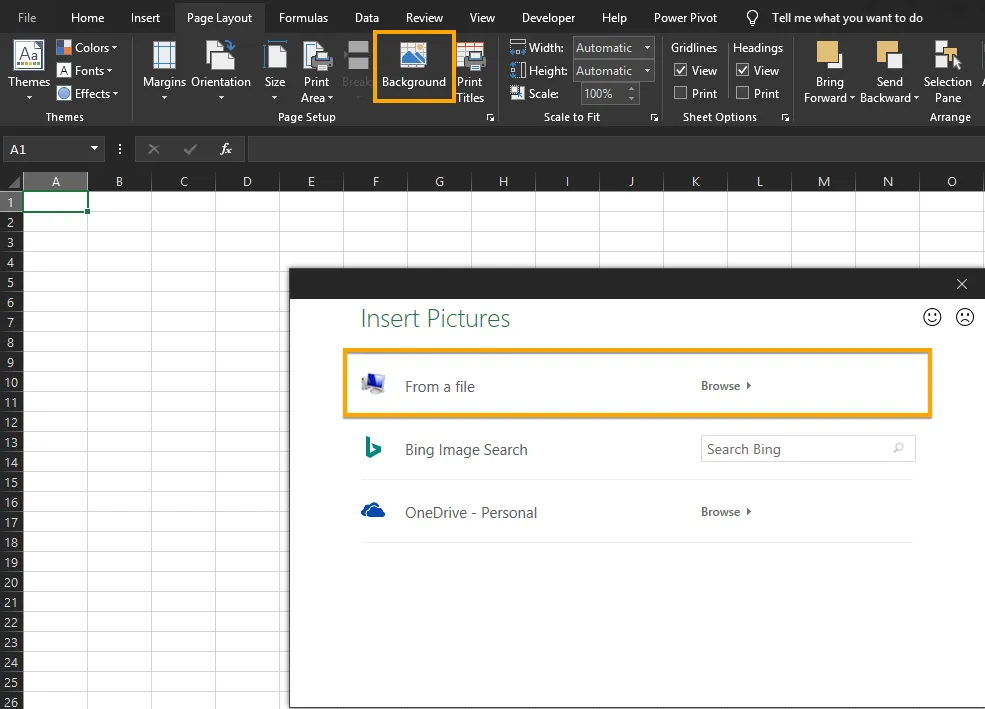
Task: Click the Insert Function fx icon
Action: tap(226, 149)
